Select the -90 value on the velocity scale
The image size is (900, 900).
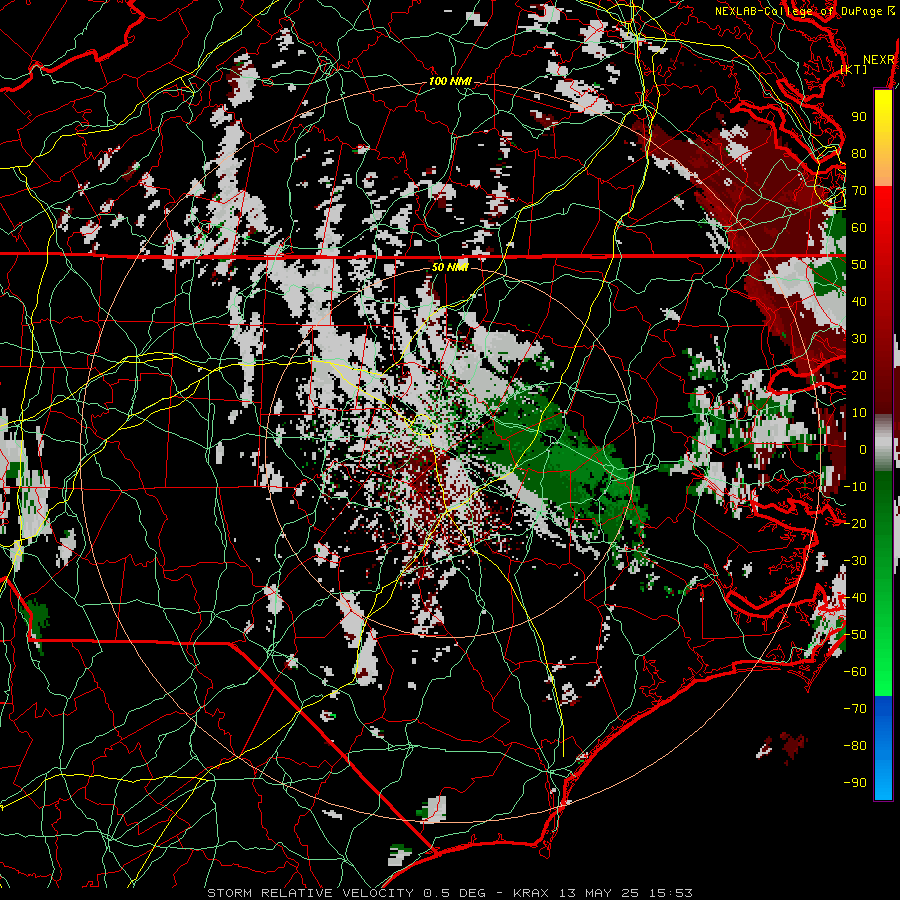tap(855, 783)
